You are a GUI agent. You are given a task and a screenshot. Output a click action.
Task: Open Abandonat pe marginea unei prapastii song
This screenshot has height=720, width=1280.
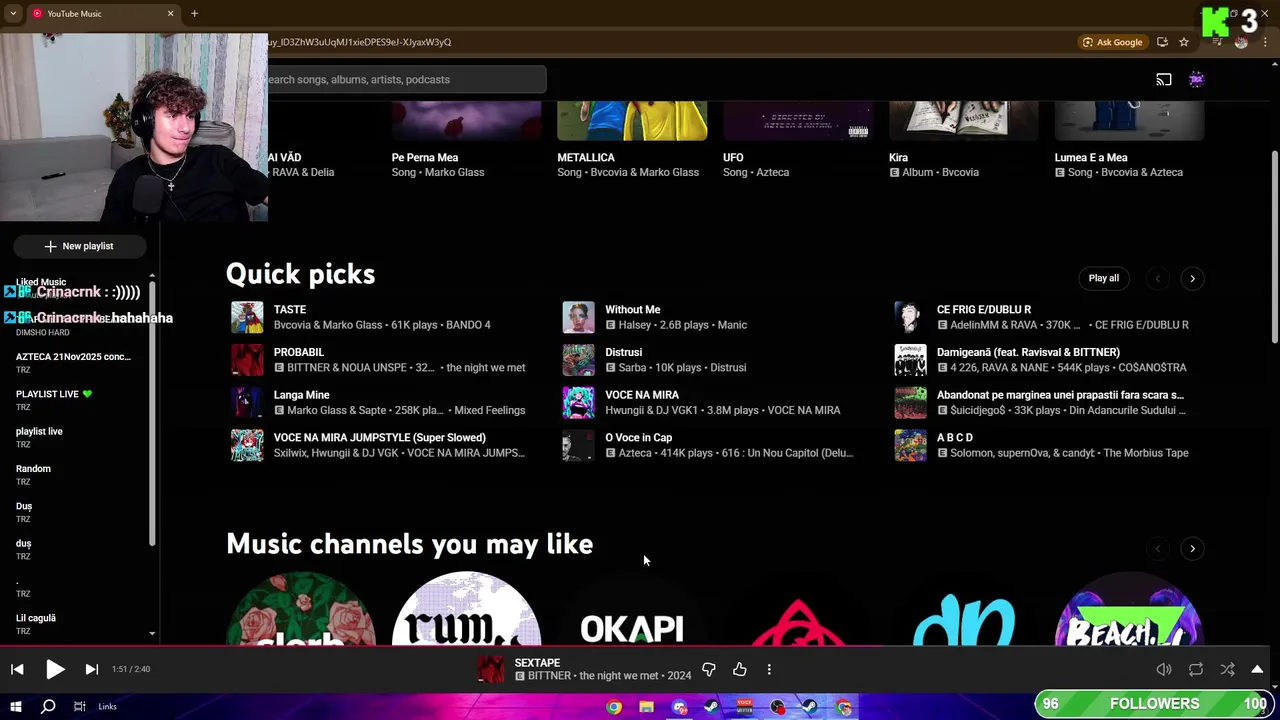pyautogui.click(x=1060, y=395)
